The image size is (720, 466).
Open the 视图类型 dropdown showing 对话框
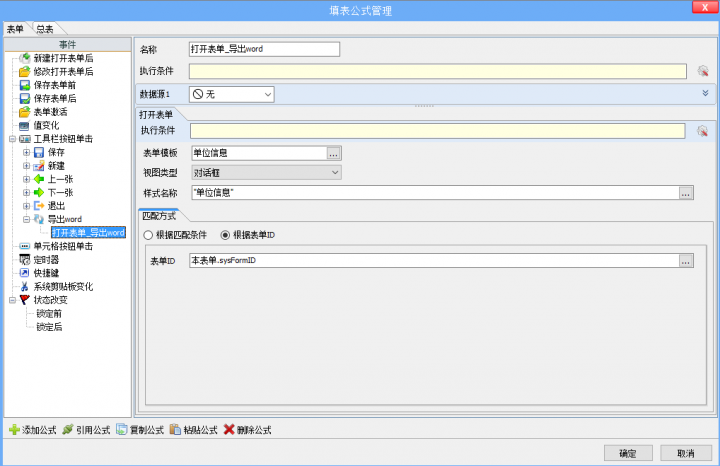[x=266, y=173]
